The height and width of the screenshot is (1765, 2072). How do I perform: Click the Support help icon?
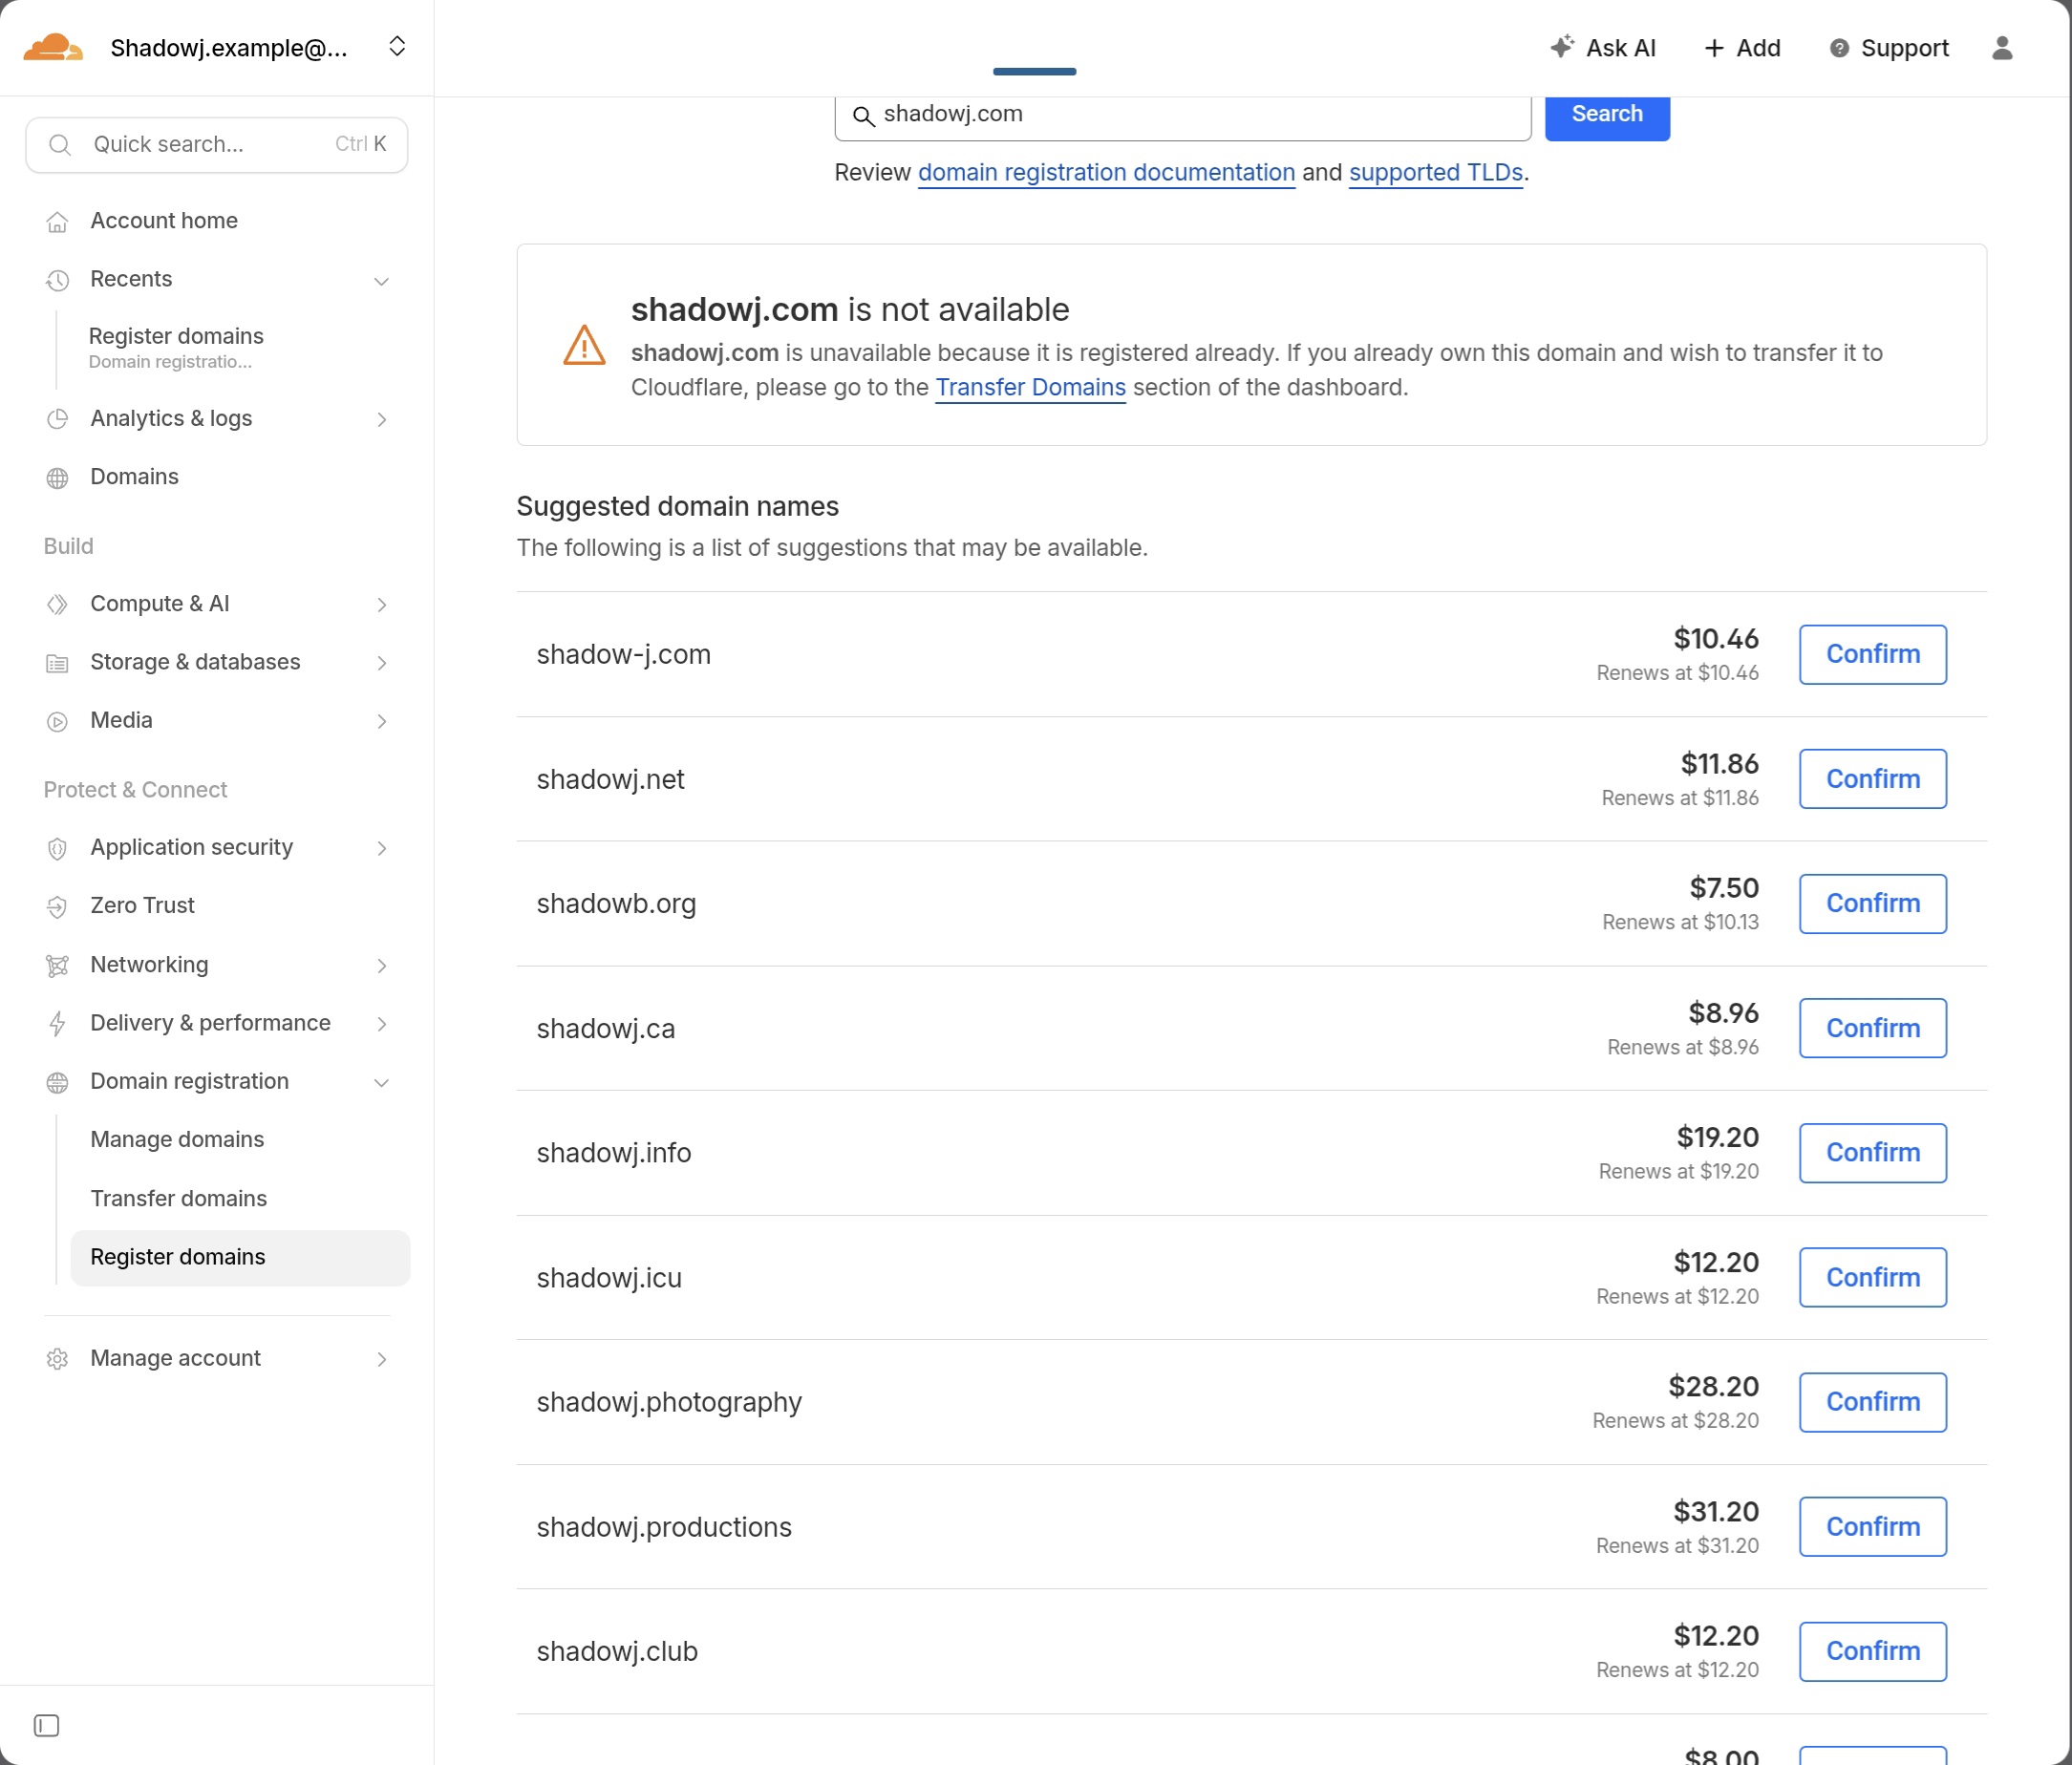(x=1838, y=48)
